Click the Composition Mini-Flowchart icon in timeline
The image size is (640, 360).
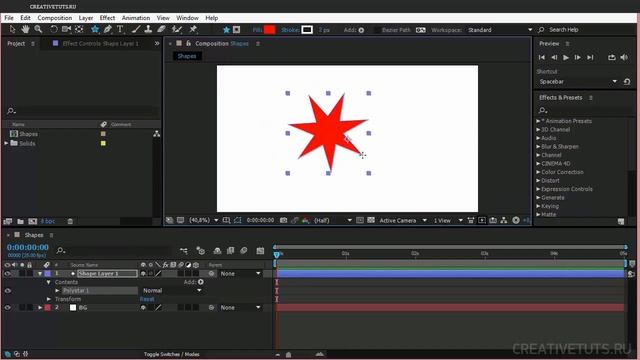coord(184,251)
